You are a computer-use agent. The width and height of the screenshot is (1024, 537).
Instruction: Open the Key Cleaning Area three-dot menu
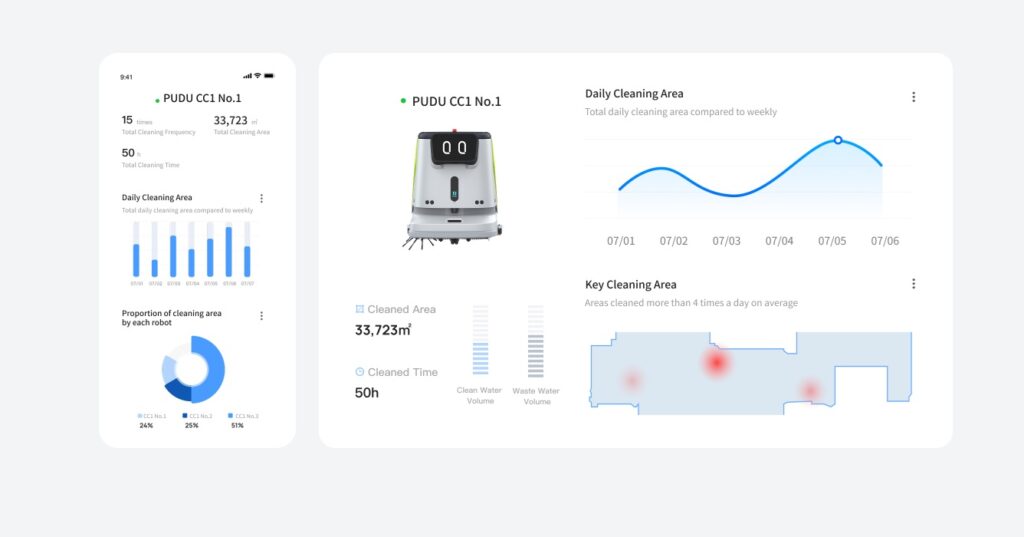pyautogui.click(x=913, y=284)
